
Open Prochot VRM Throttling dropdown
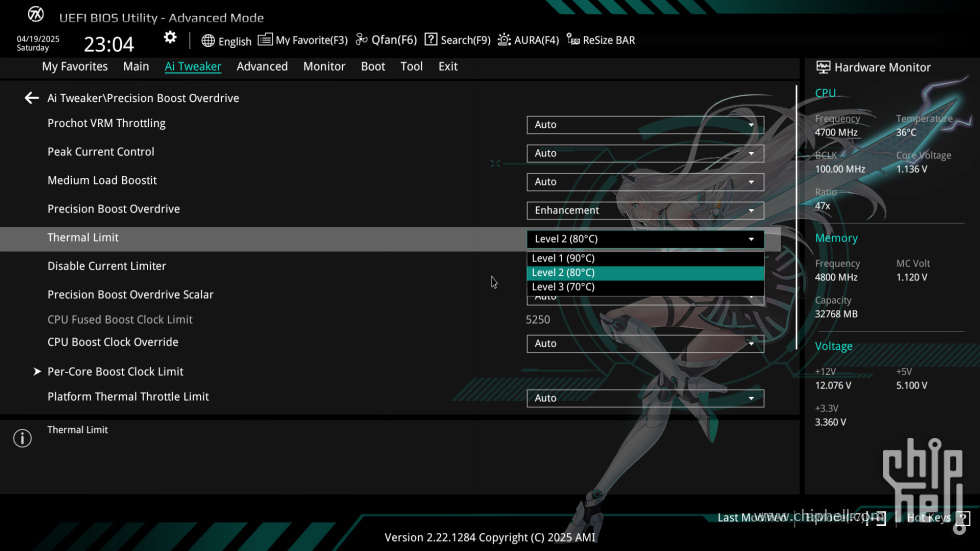pyautogui.click(x=645, y=124)
